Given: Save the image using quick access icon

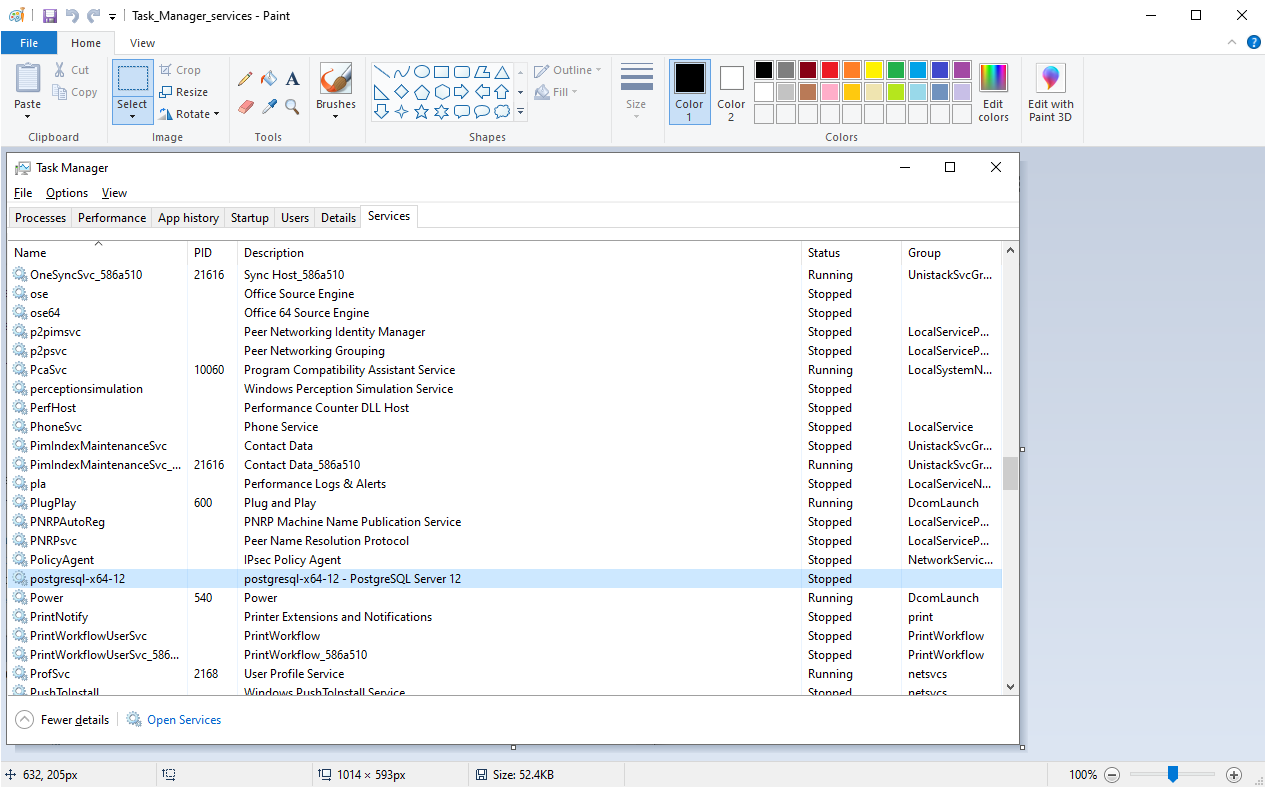Looking at the screenshot, I should pos(50,16).
